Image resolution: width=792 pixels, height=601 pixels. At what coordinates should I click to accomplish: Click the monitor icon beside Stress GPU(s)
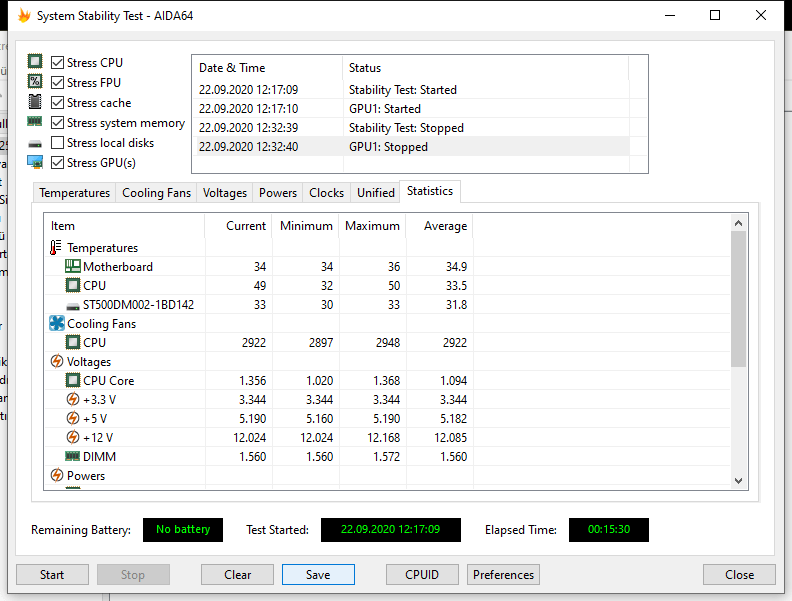coord(35,162)
